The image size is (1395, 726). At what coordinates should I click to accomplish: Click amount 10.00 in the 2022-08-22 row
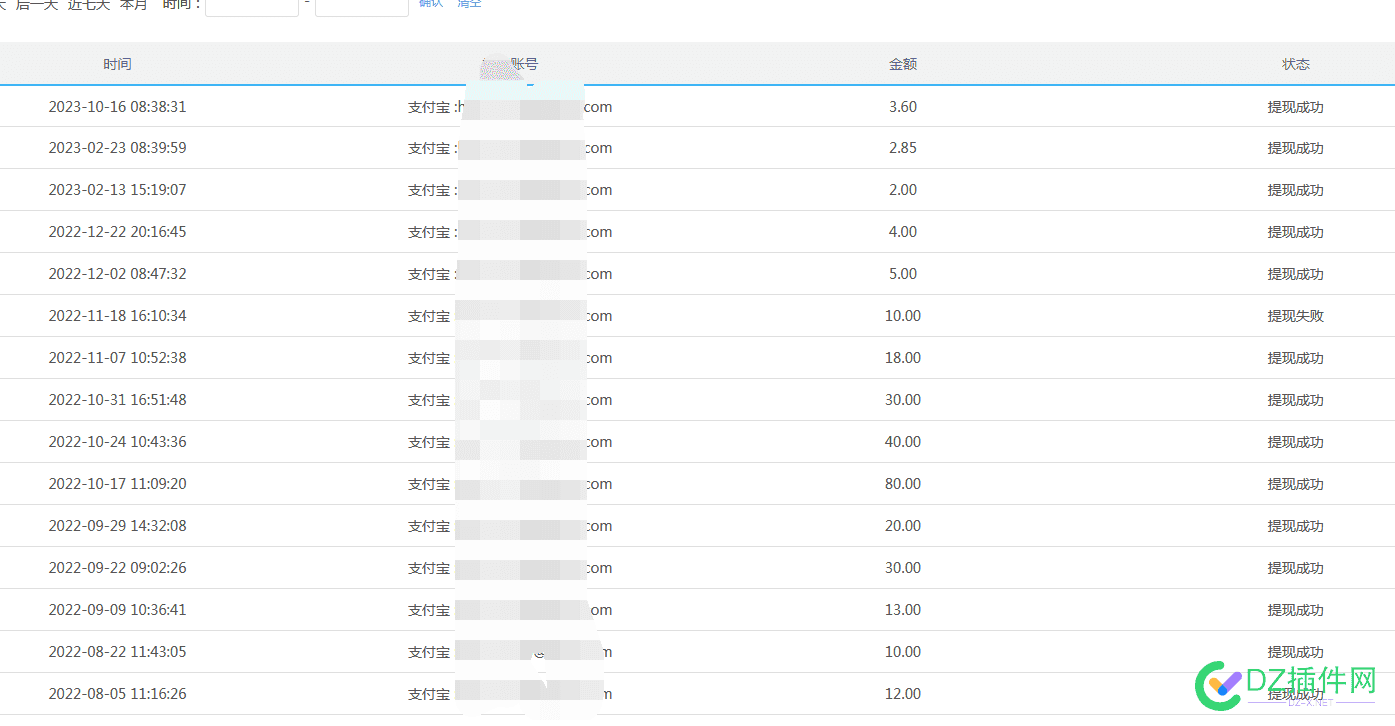(903, 652)
